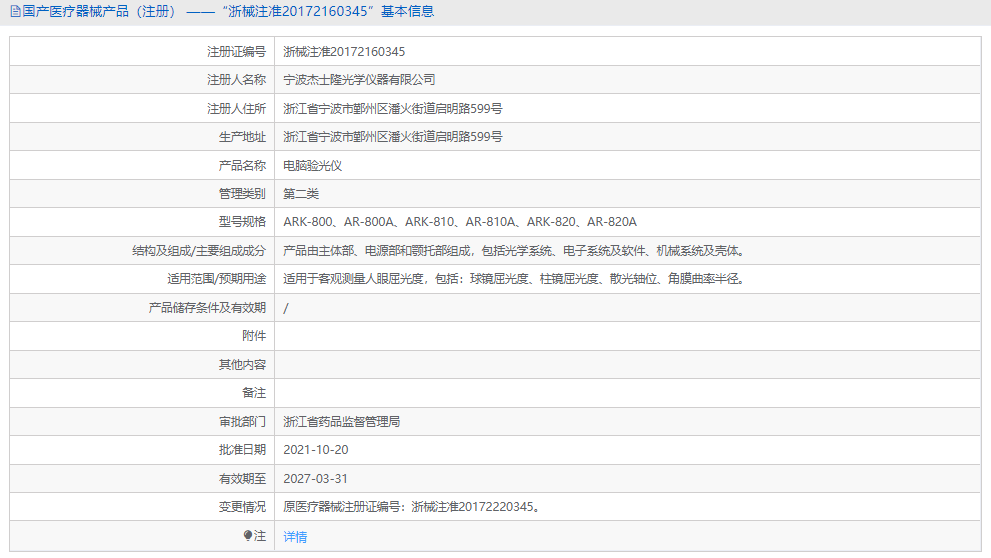Select registration number 浙械注准20172160345 in table
This screenshot has height=558, width=991.
click(x=344, y=52)
